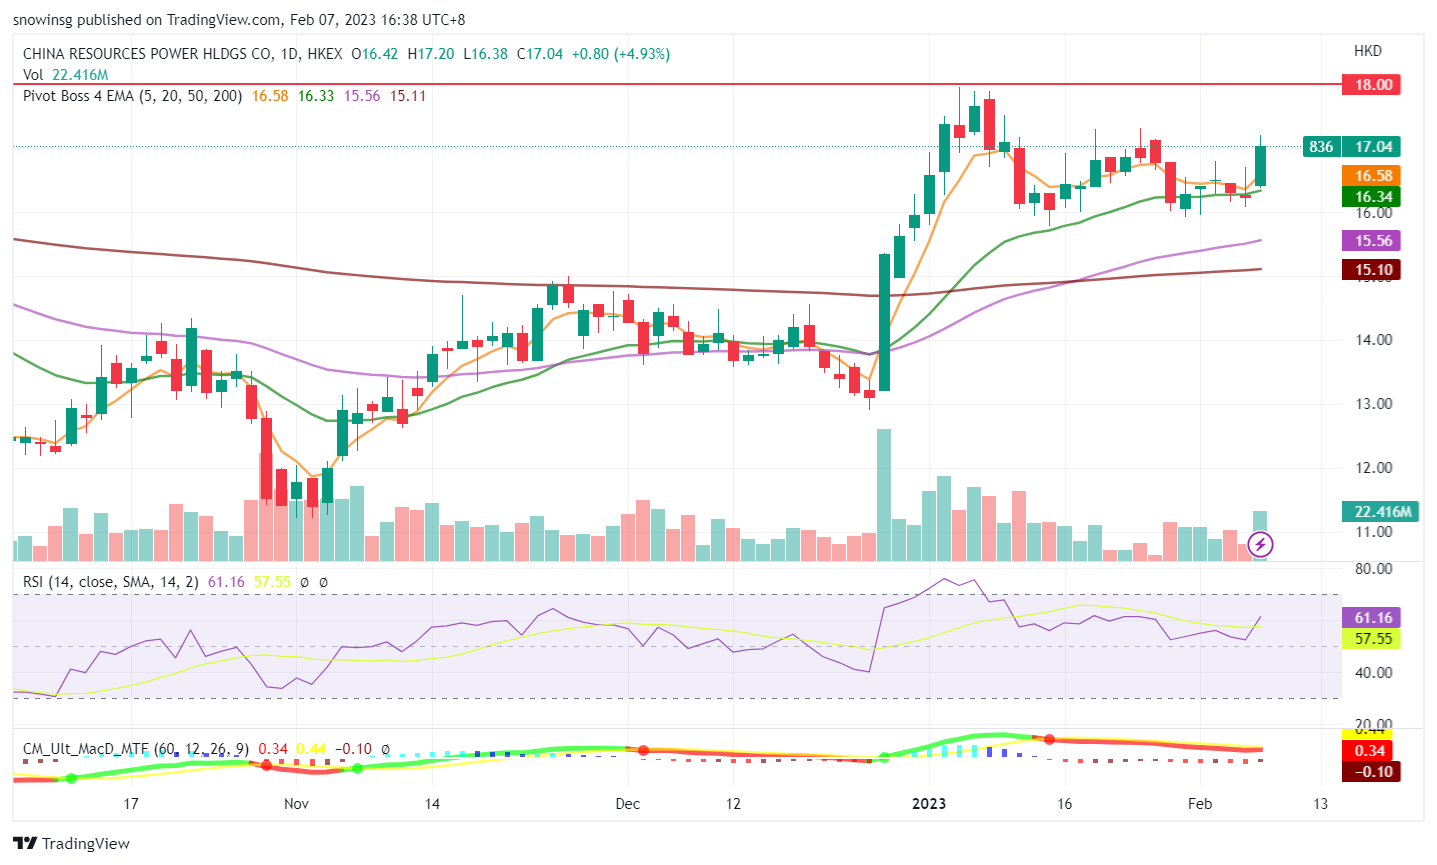This screenshot has height=865, width=1437.
Task: Select the red 18.00 horizontal line label
Action: coord(1372,85)
